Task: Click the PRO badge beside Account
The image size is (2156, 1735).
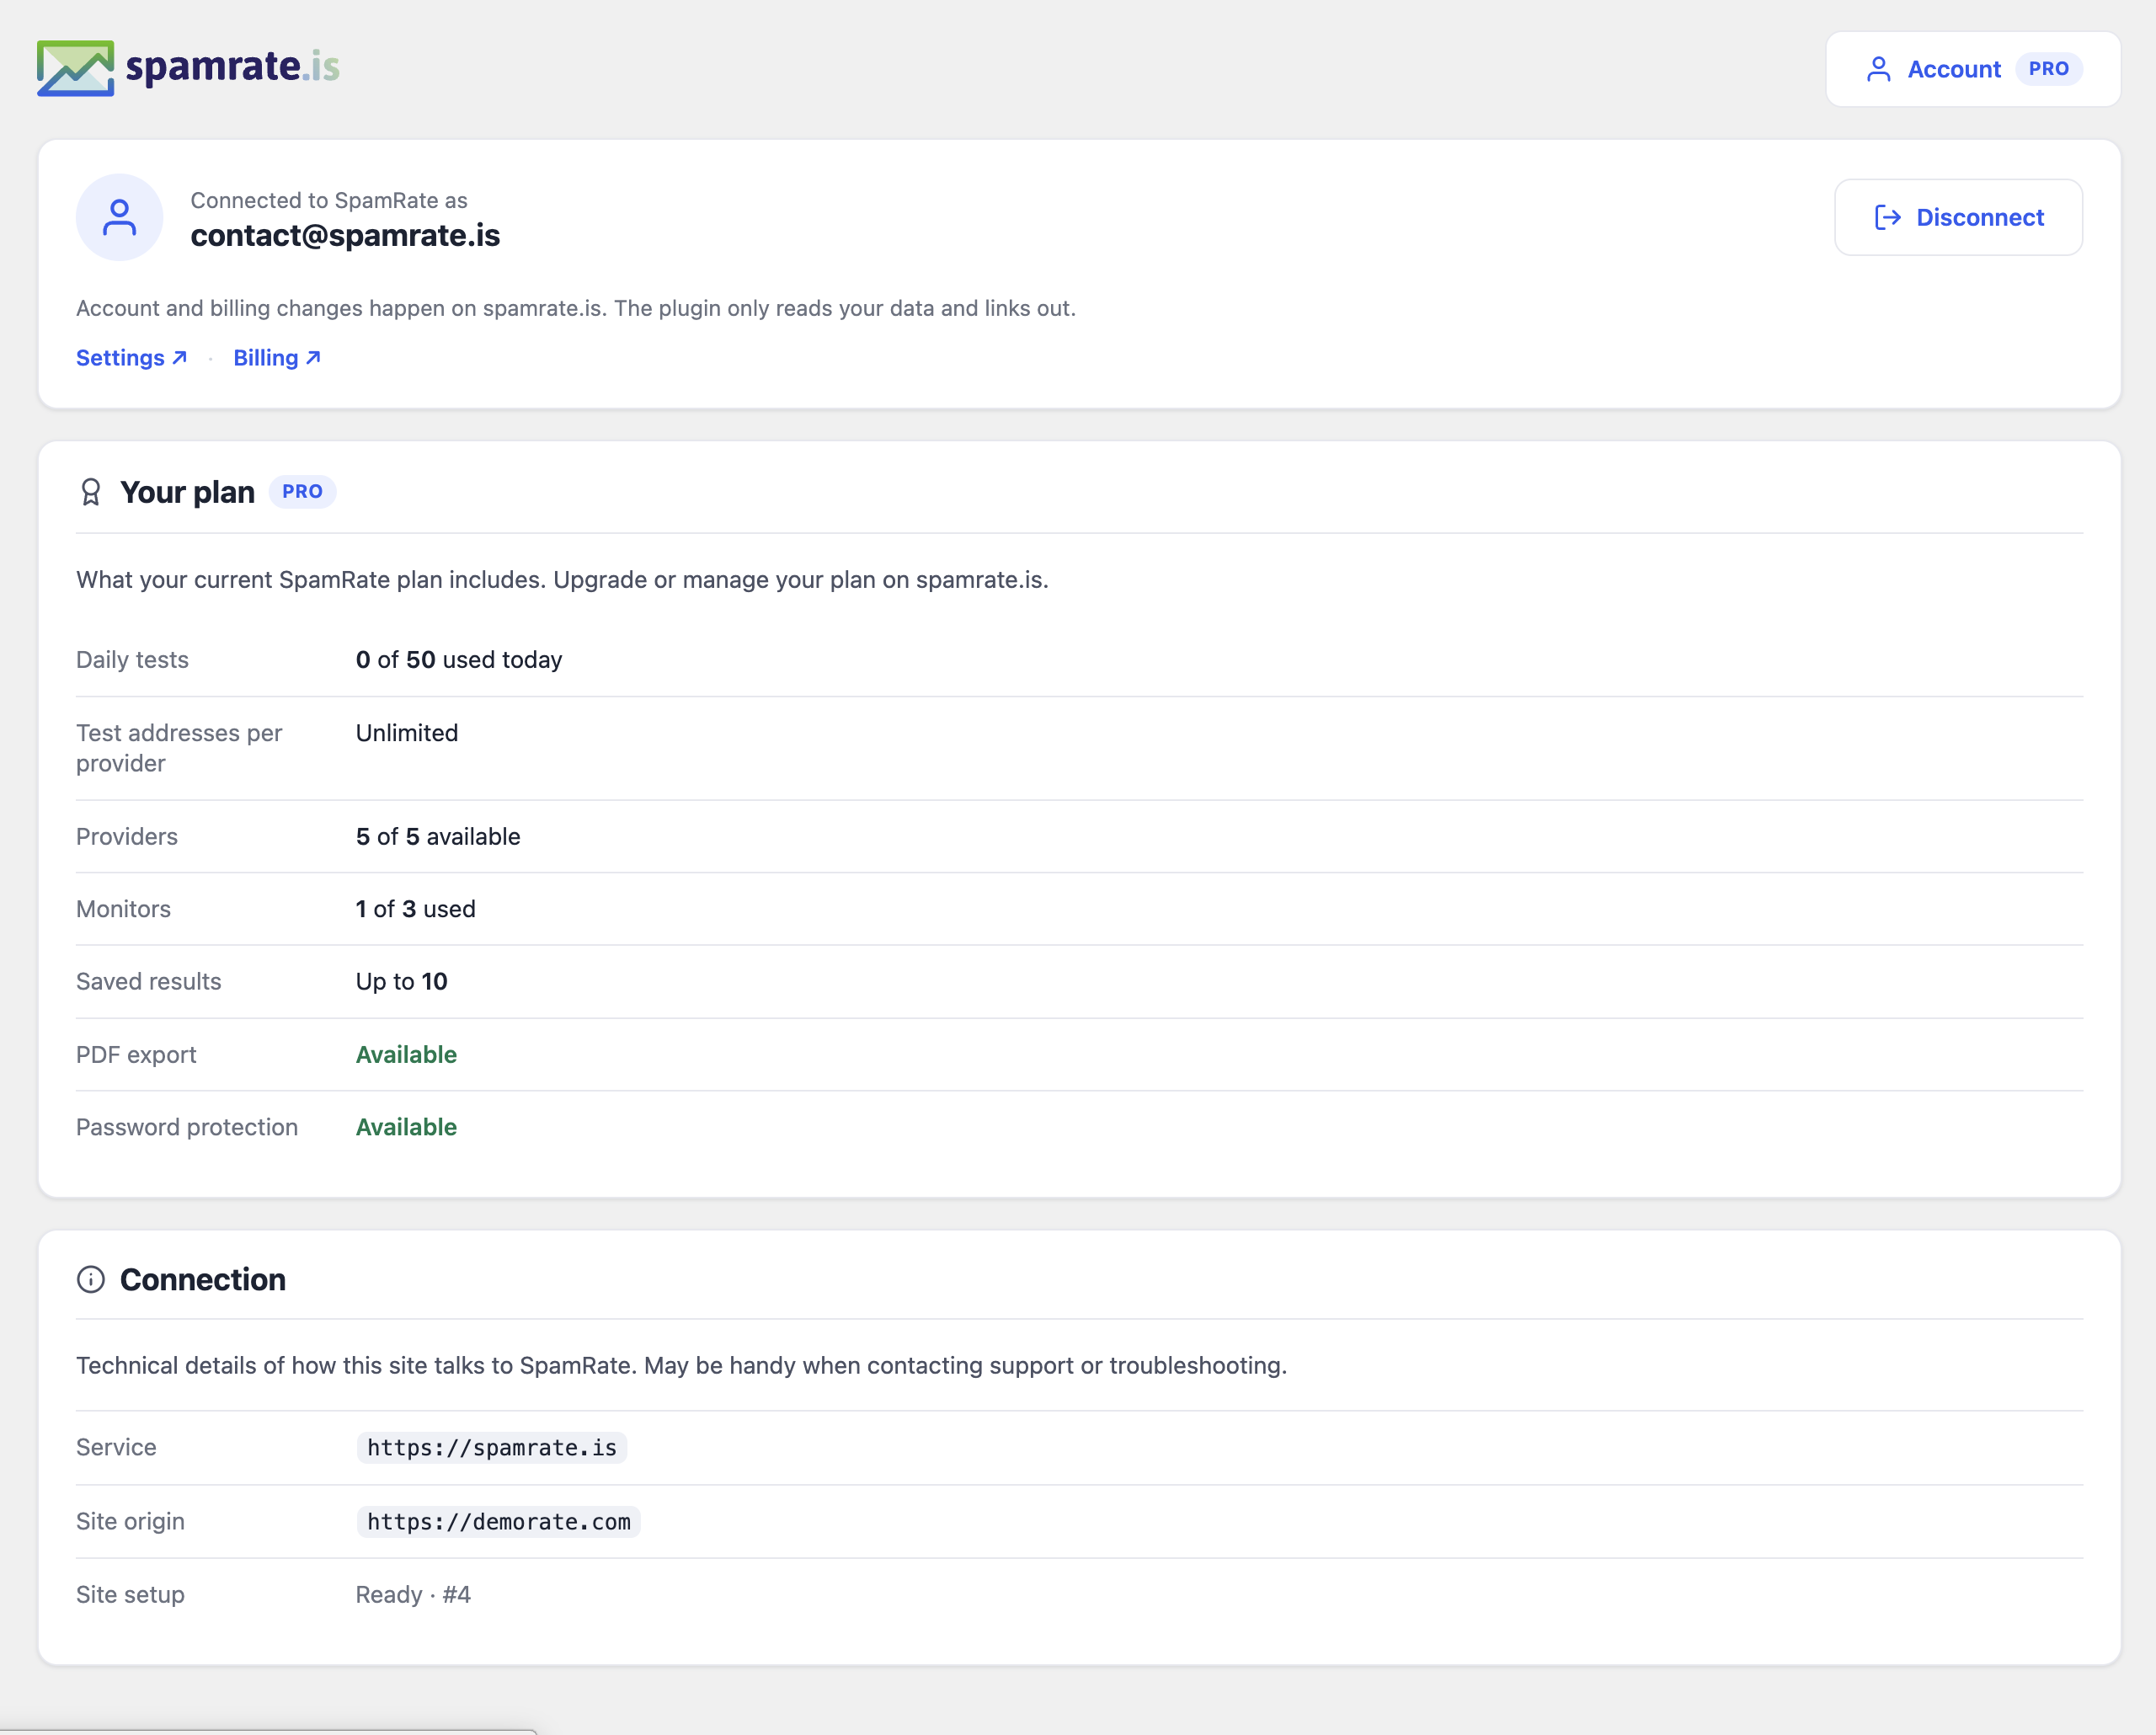Action: click(x=2048, y=69)
